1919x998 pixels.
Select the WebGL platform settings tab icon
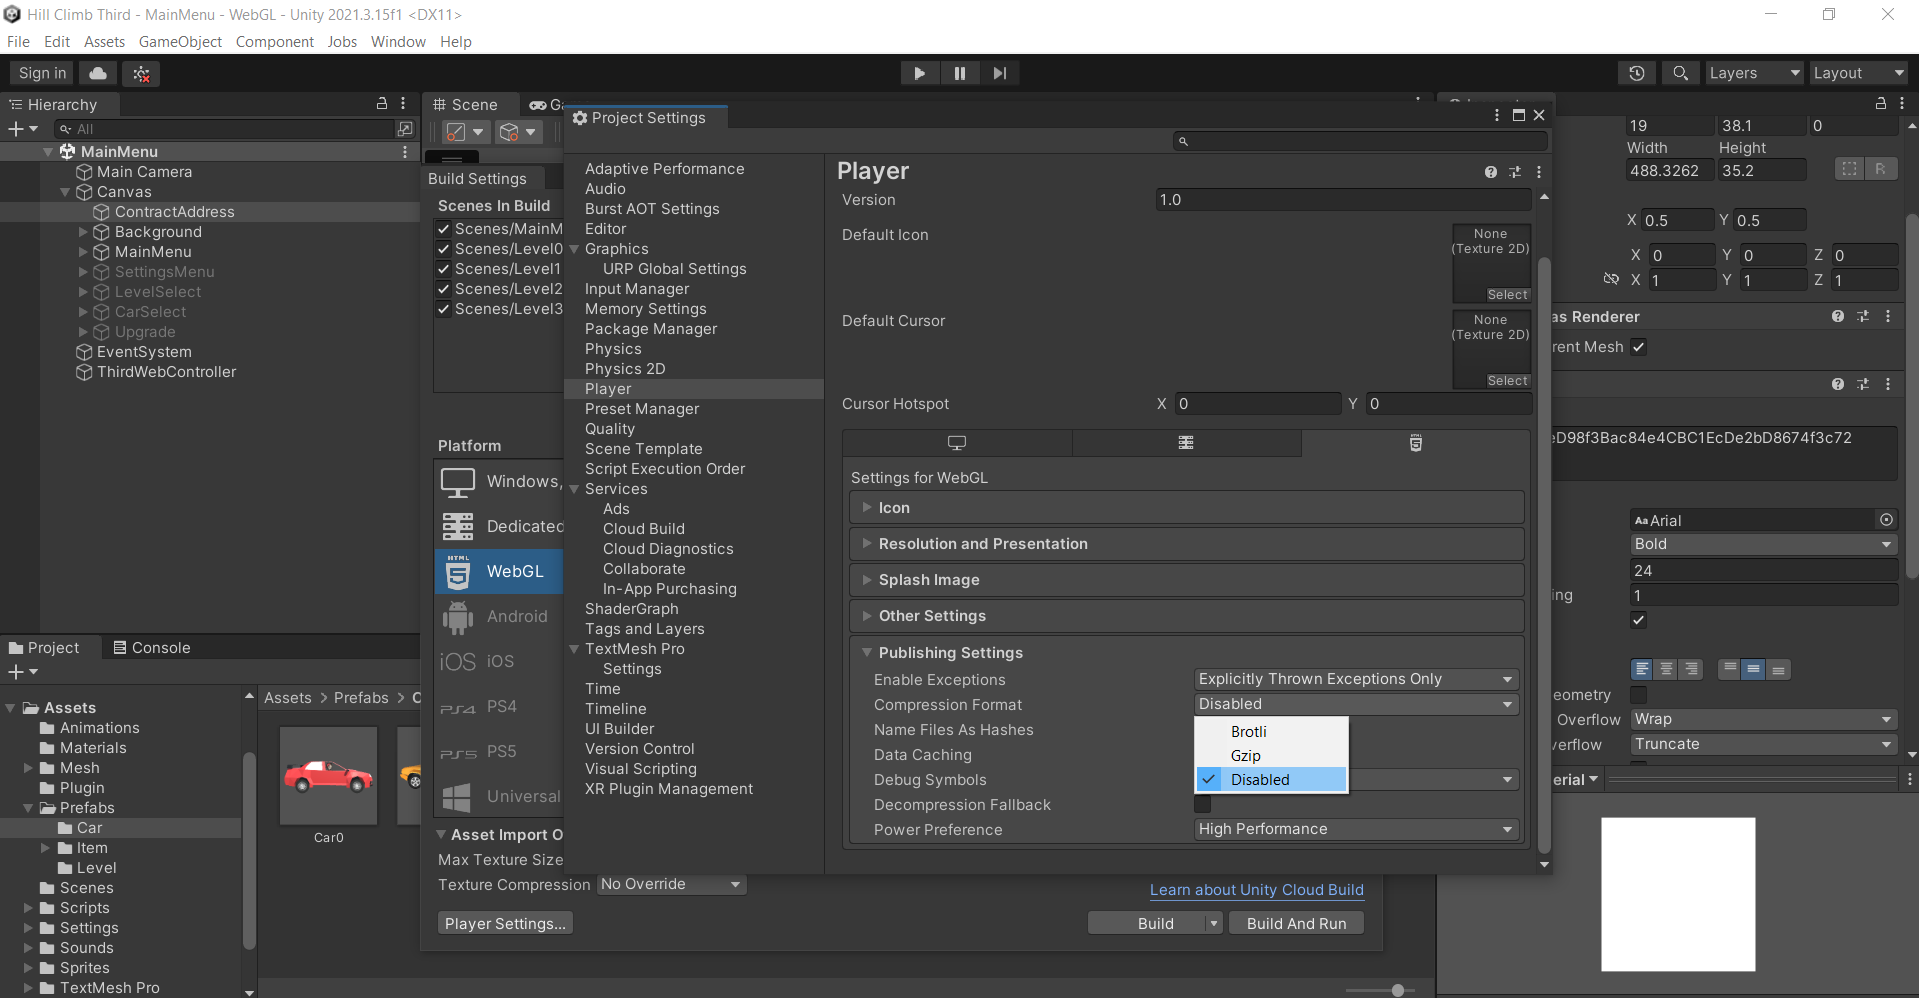coord(1415,443)
